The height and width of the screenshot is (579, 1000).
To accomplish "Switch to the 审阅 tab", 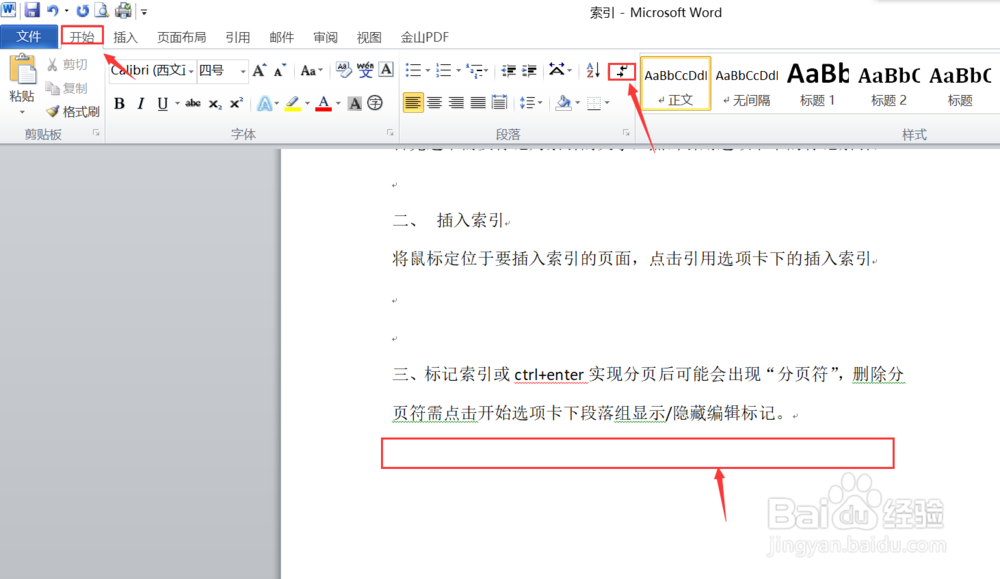I will tap(325, 37).
